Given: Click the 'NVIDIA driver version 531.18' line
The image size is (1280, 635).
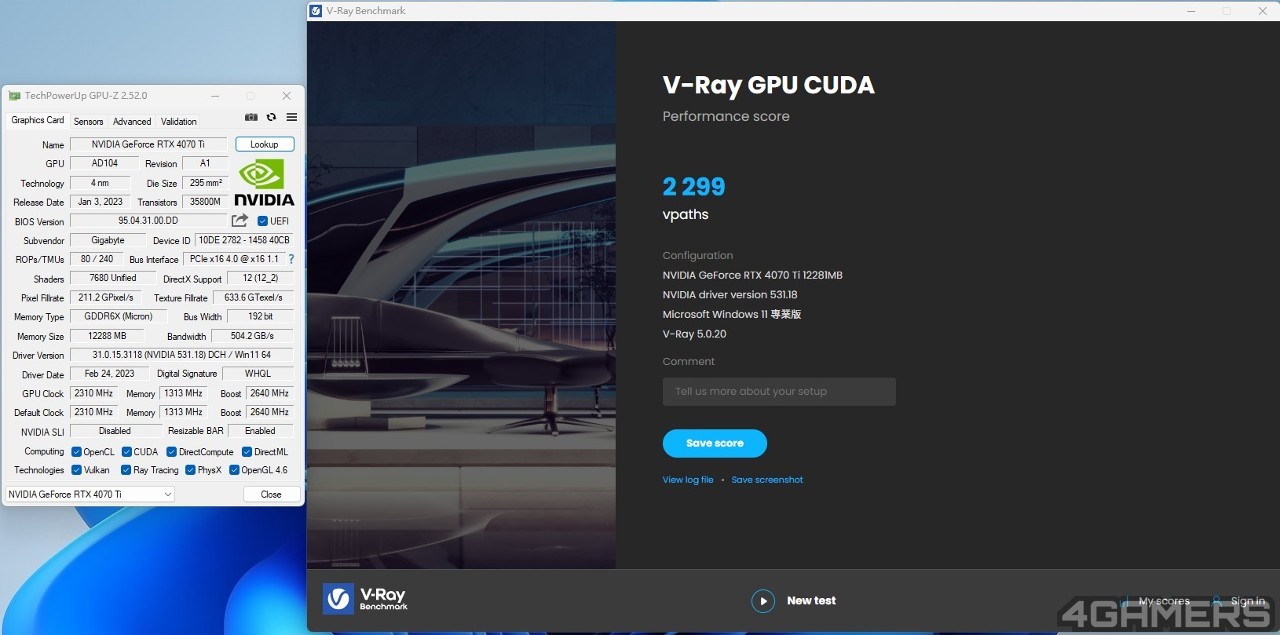Looking at the screenshot, I should (730, 295).
